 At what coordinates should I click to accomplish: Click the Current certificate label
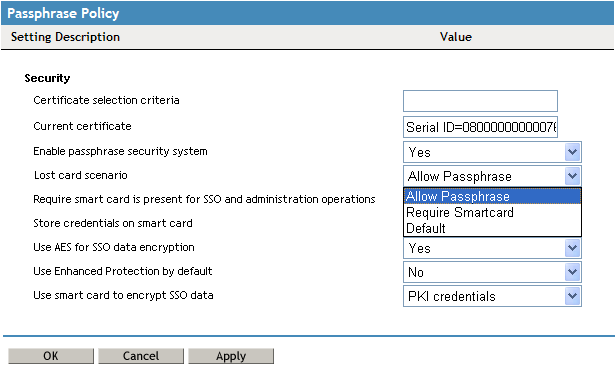[82, 126]
